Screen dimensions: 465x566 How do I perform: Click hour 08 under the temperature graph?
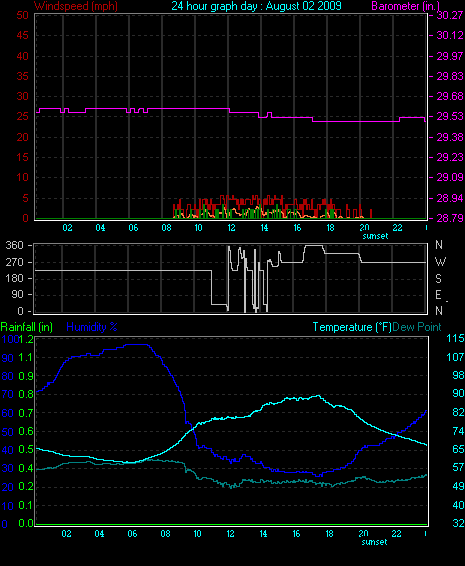pos(165,534)
